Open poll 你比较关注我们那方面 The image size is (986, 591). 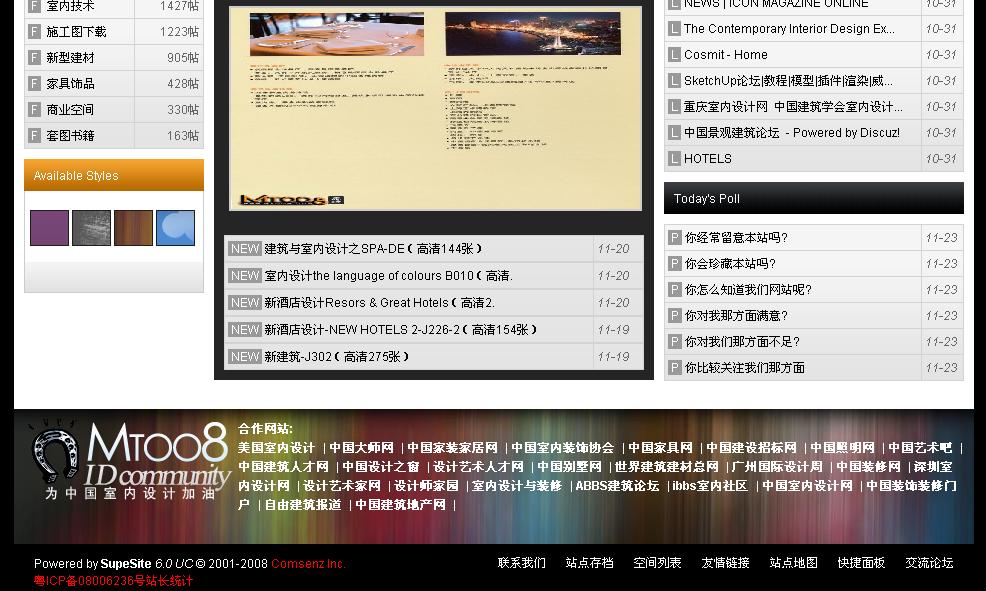click(745, 367)
